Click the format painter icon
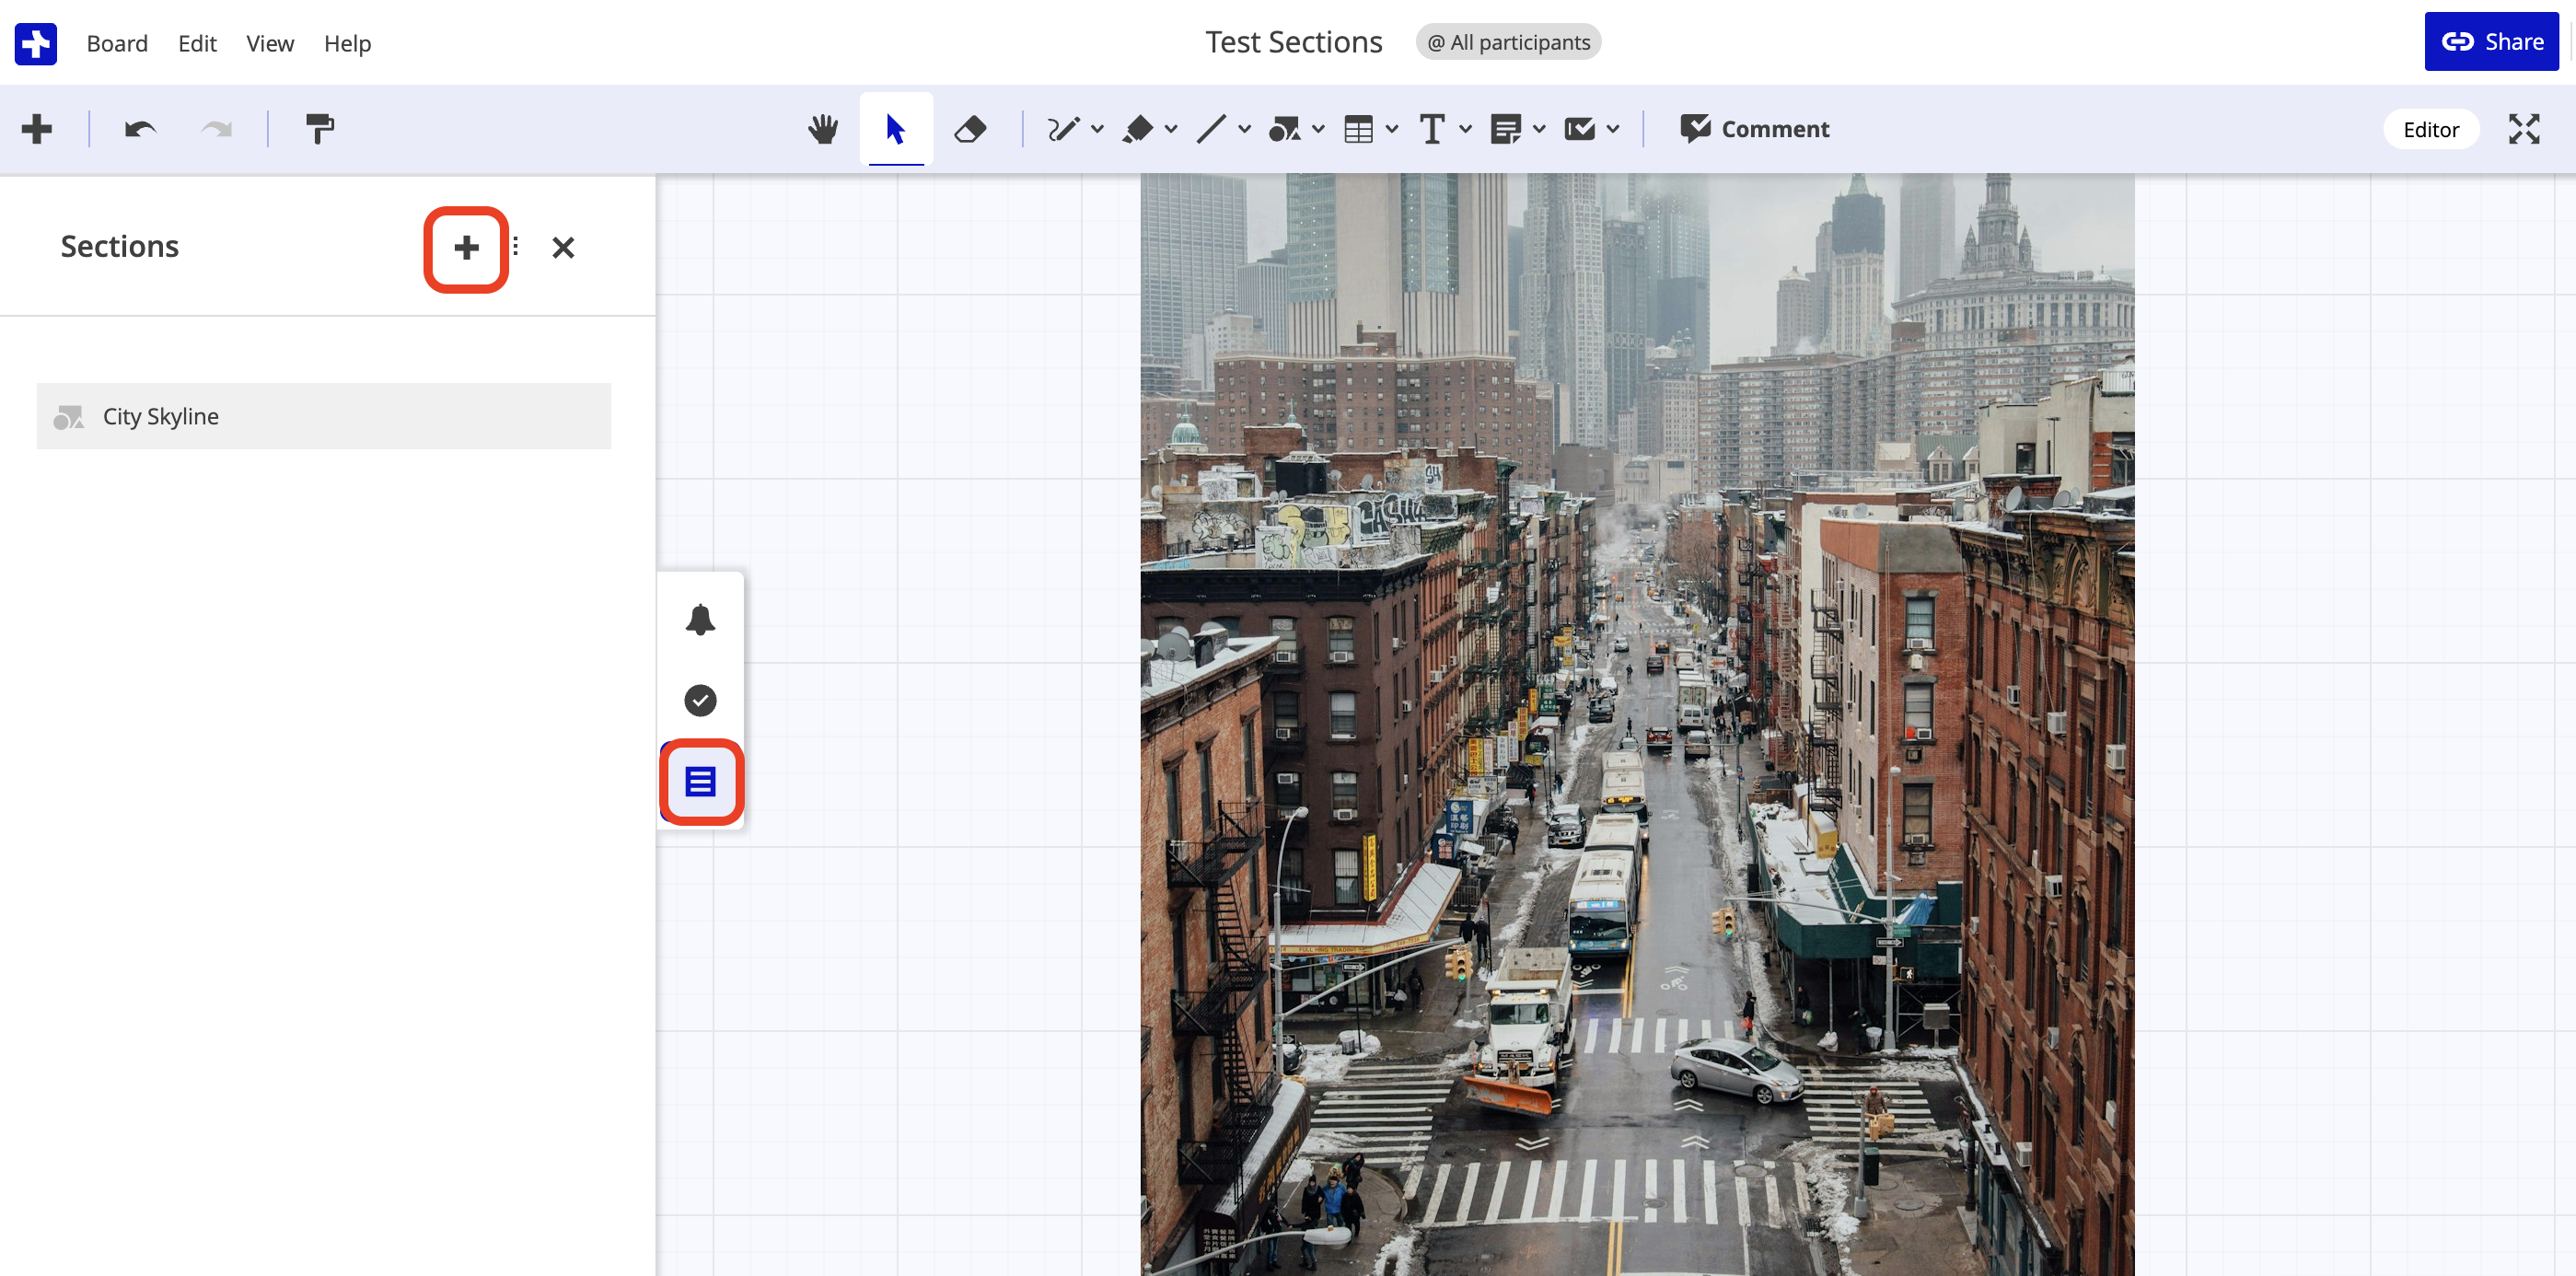 [x=319, y=129]
